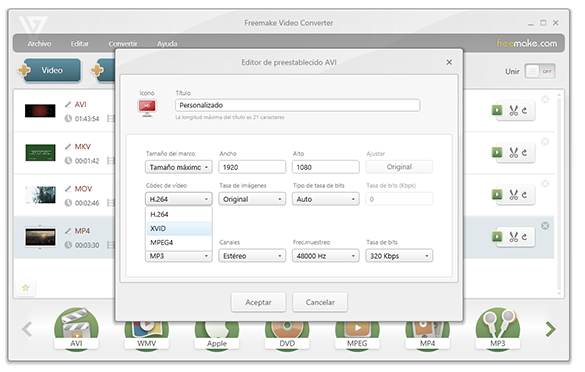
Task: Open the 48000 Hz sample rate dropdown
Action: pyautogui.click(x=325, y=256)
